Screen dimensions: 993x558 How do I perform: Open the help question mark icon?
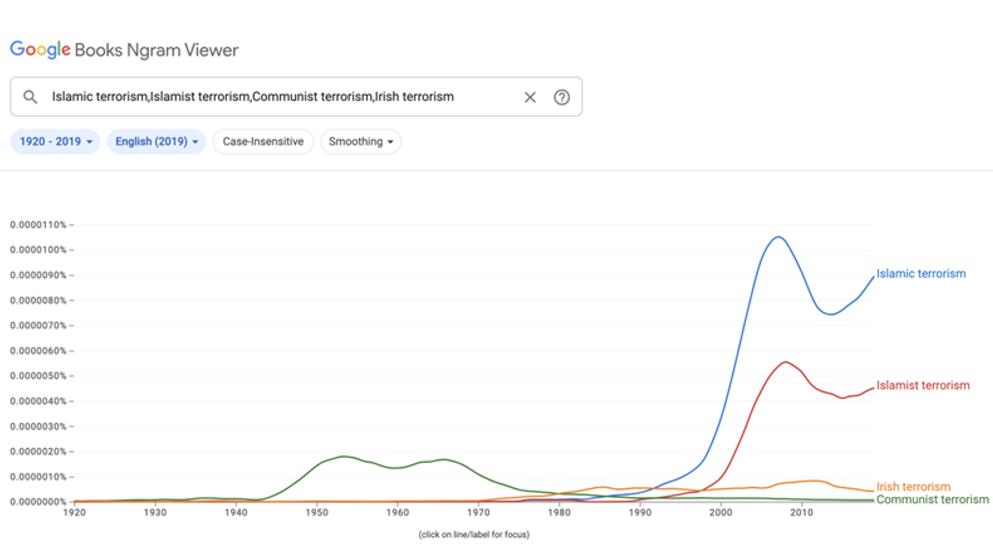tap(562, 97)
